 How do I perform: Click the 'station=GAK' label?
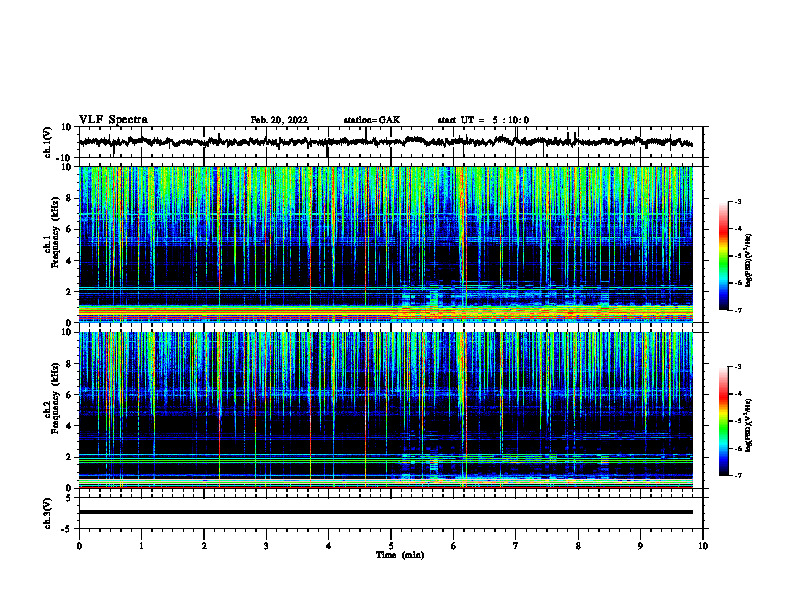[x=372, y=120]
